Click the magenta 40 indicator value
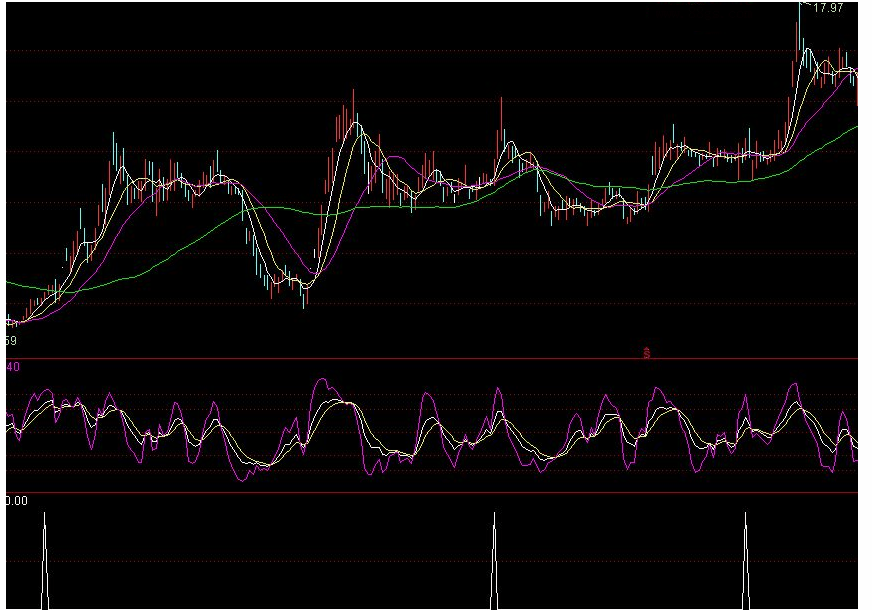Screen dimensions: 872x610 tap(13, 367)
